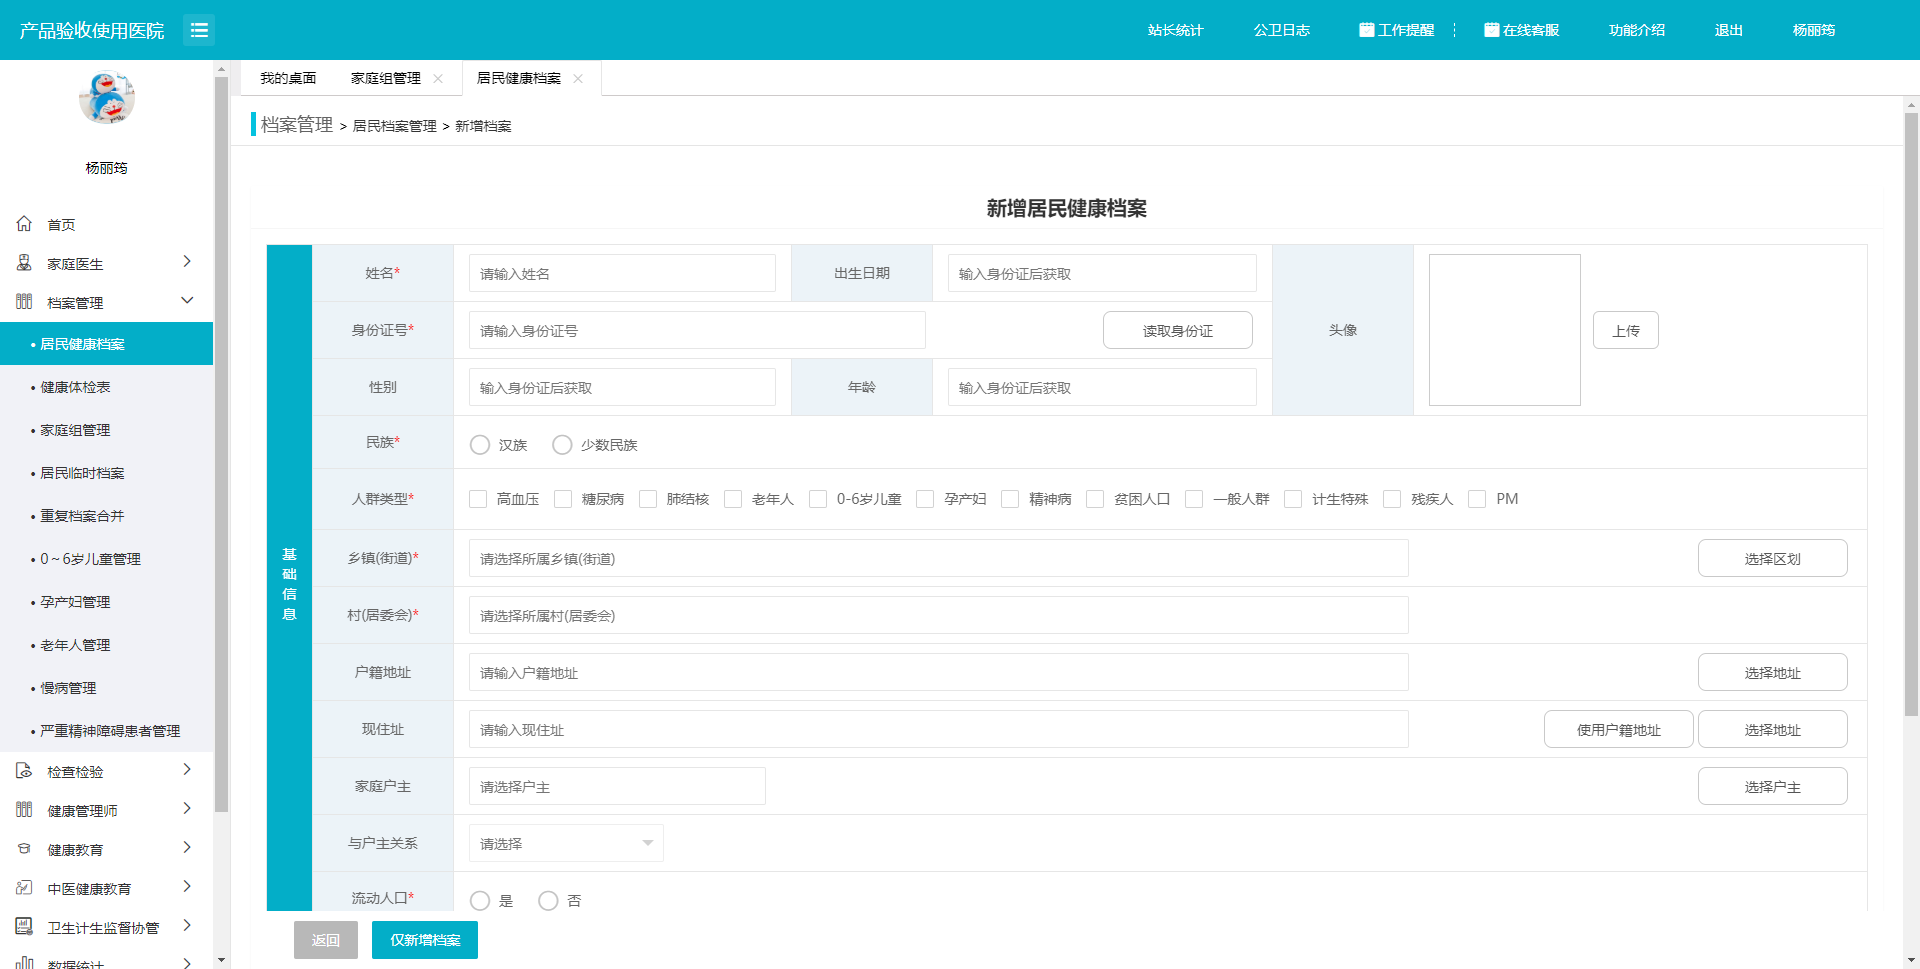
Task: Close the 居民健康档案 tab
Action: pyautogui.click(x=578, y=78)
